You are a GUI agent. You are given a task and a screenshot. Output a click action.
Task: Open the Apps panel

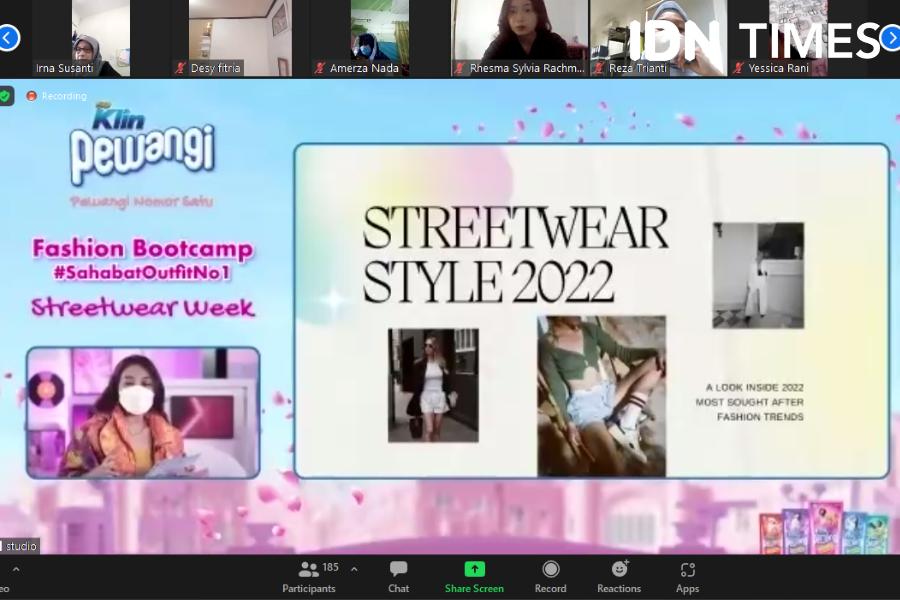(x=687, y=577)
